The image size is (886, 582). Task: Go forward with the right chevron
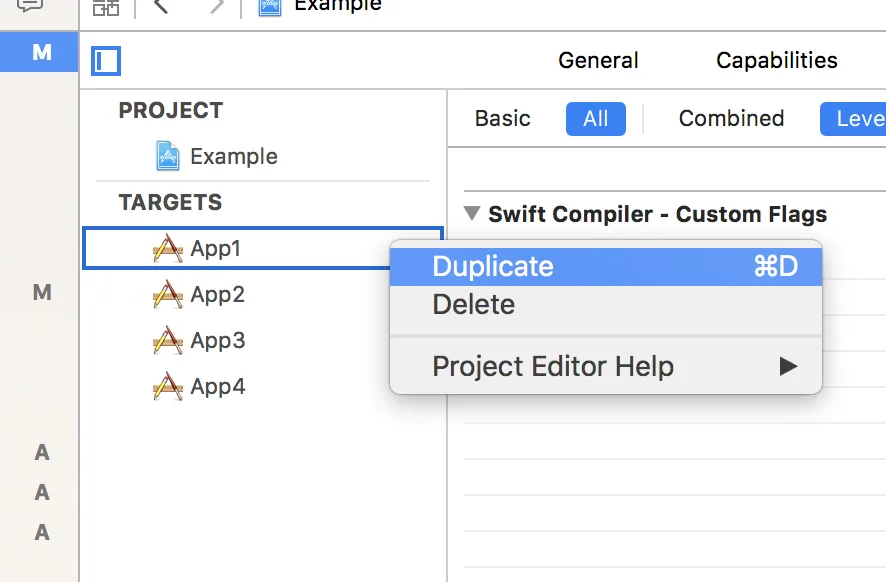[216, 6]
